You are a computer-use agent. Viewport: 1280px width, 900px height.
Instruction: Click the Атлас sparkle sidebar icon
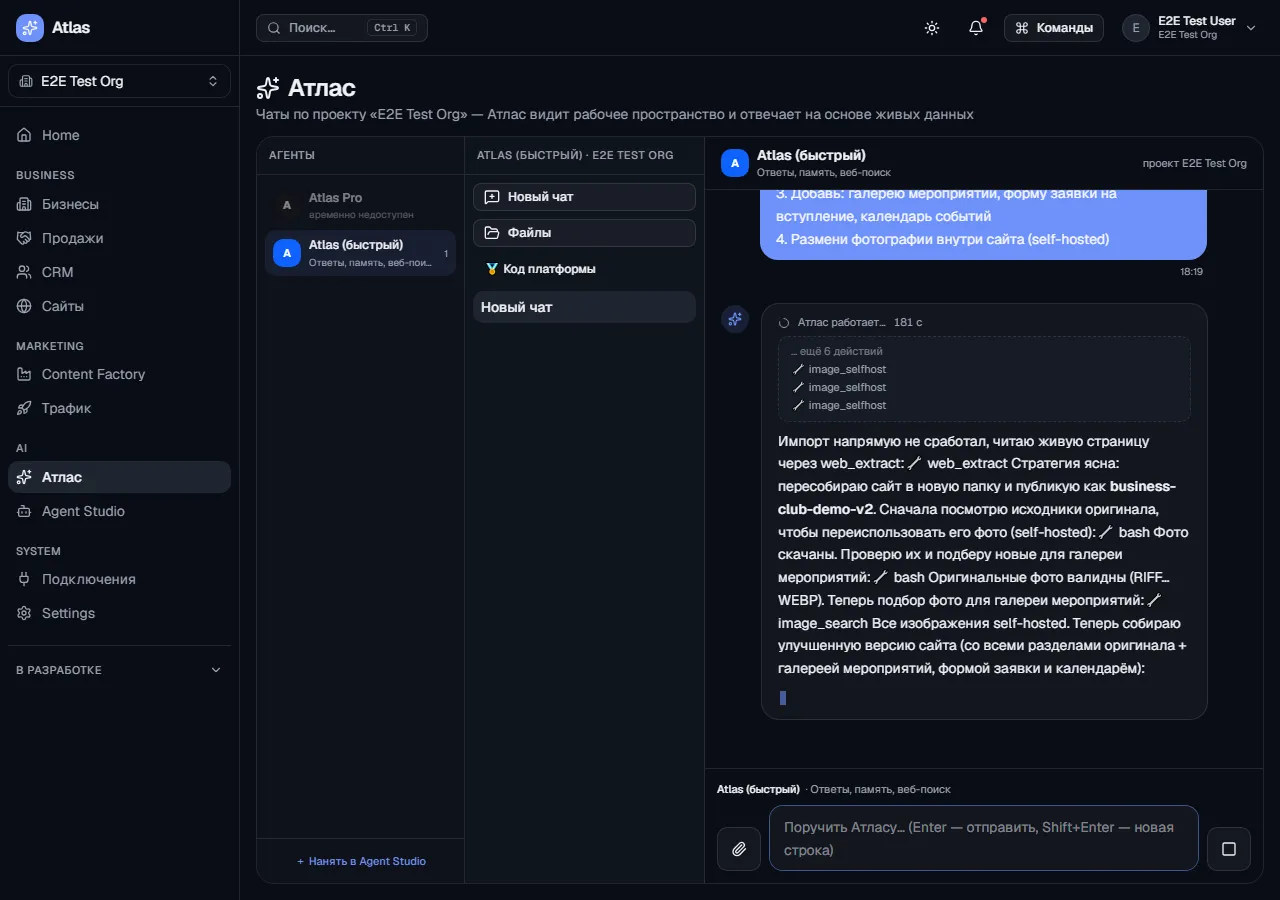click(24, 477)
